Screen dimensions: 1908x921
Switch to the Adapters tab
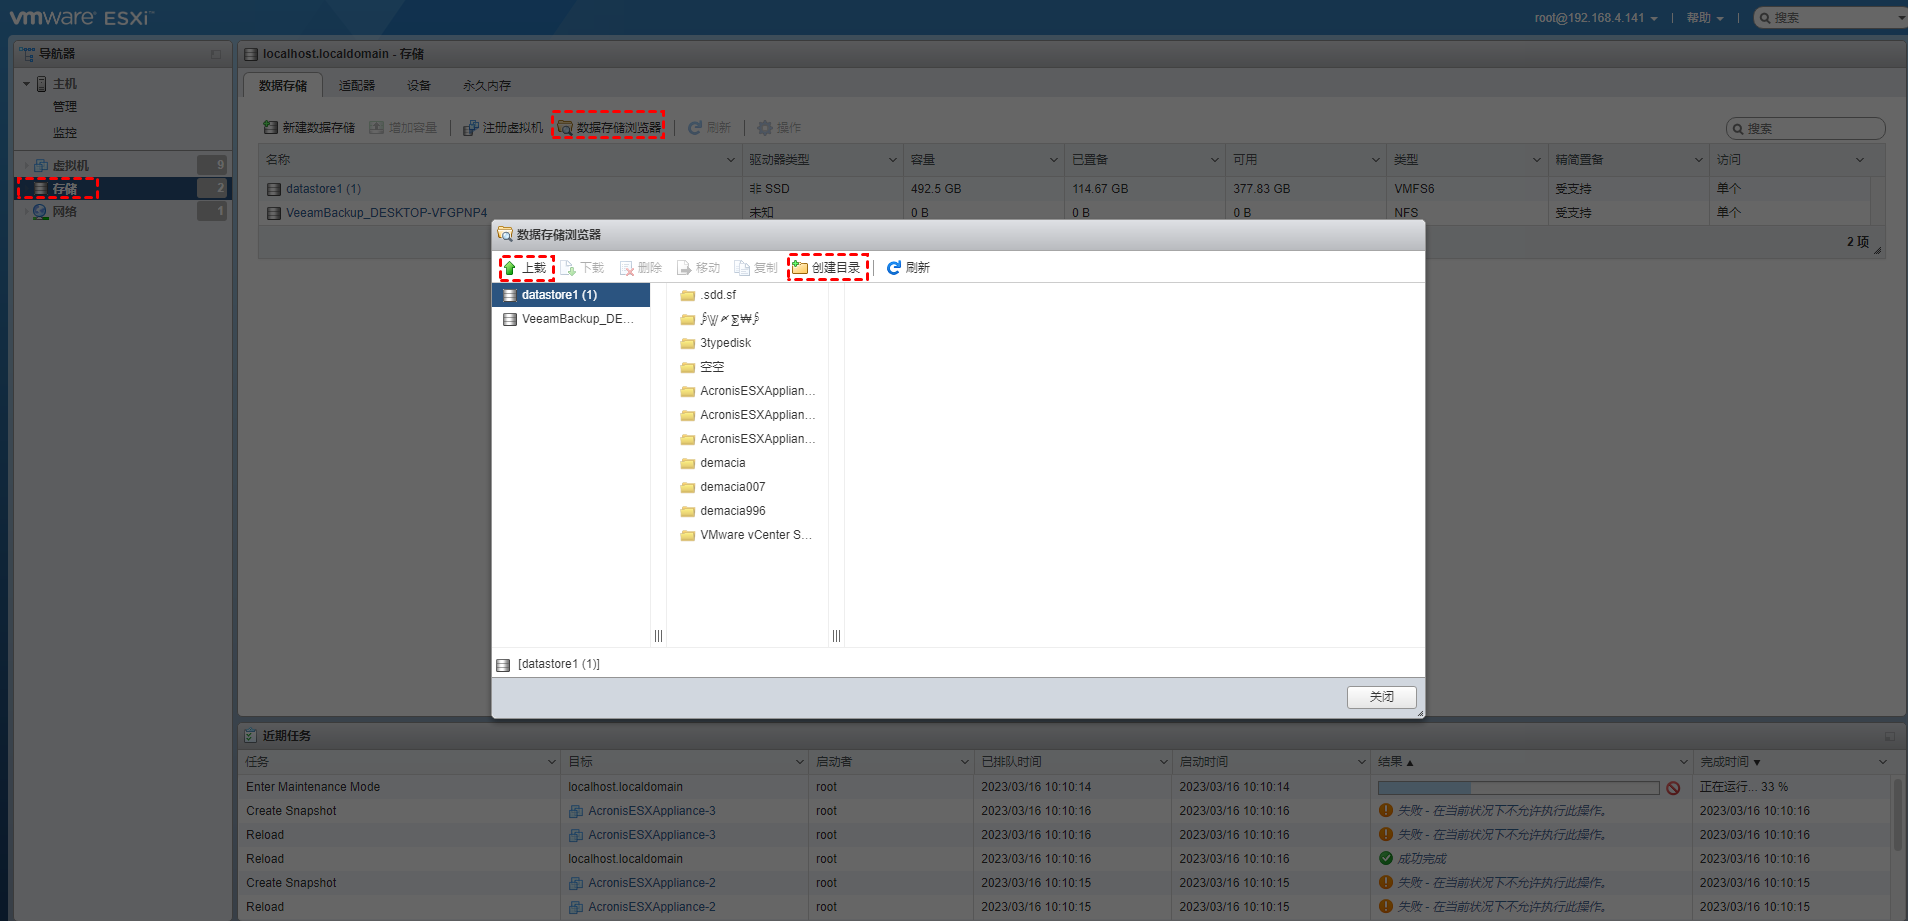tap(356, 86)
